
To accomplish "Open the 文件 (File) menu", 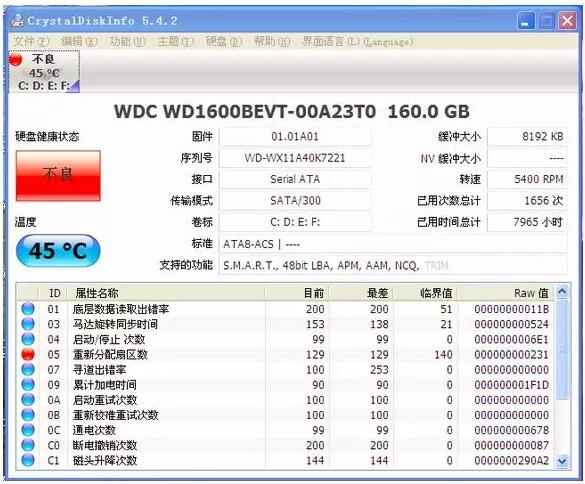I will [x=31, y=41].
